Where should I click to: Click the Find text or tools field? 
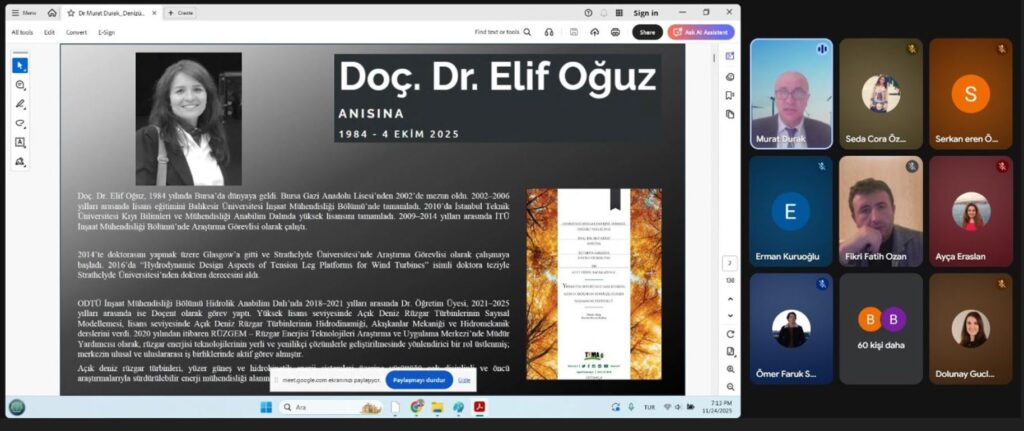pyautogui.click(x=502, y=32)
